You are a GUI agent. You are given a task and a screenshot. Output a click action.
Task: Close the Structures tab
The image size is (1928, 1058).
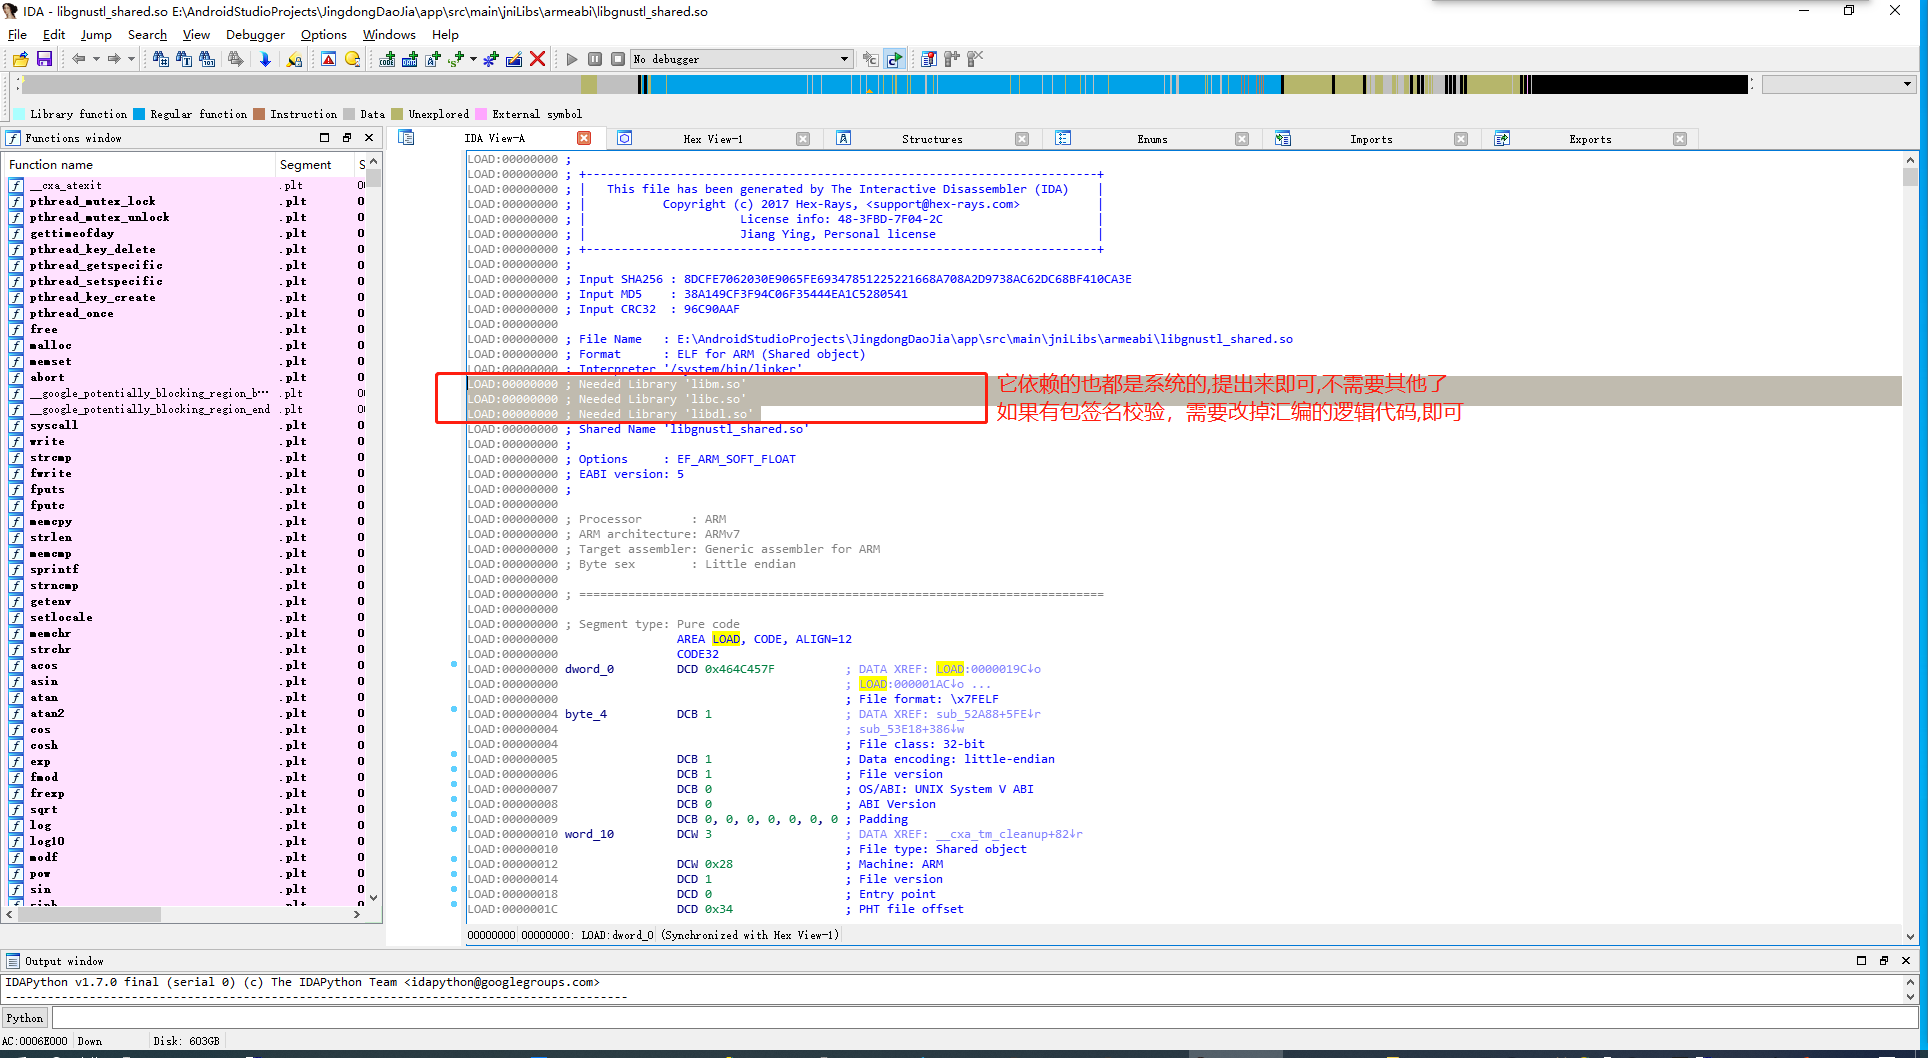1022,139
